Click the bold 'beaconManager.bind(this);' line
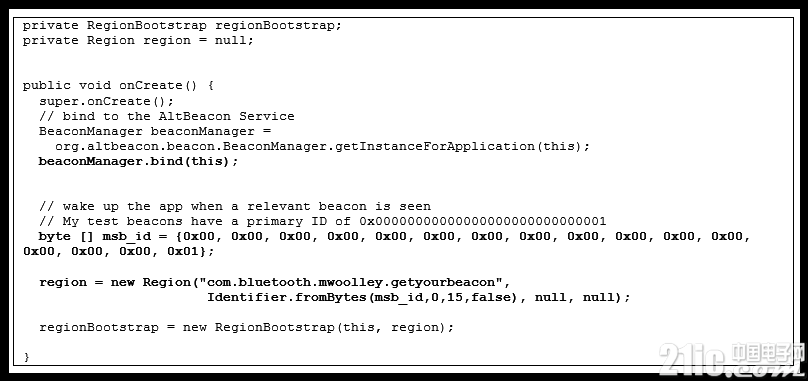Viewport: 808px width, 381px height. pos(139,161)
